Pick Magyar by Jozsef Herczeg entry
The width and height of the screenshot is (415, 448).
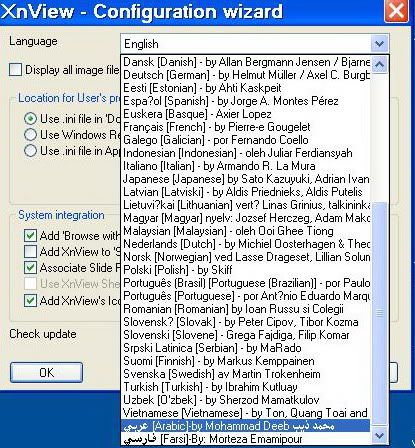(246, 218)
